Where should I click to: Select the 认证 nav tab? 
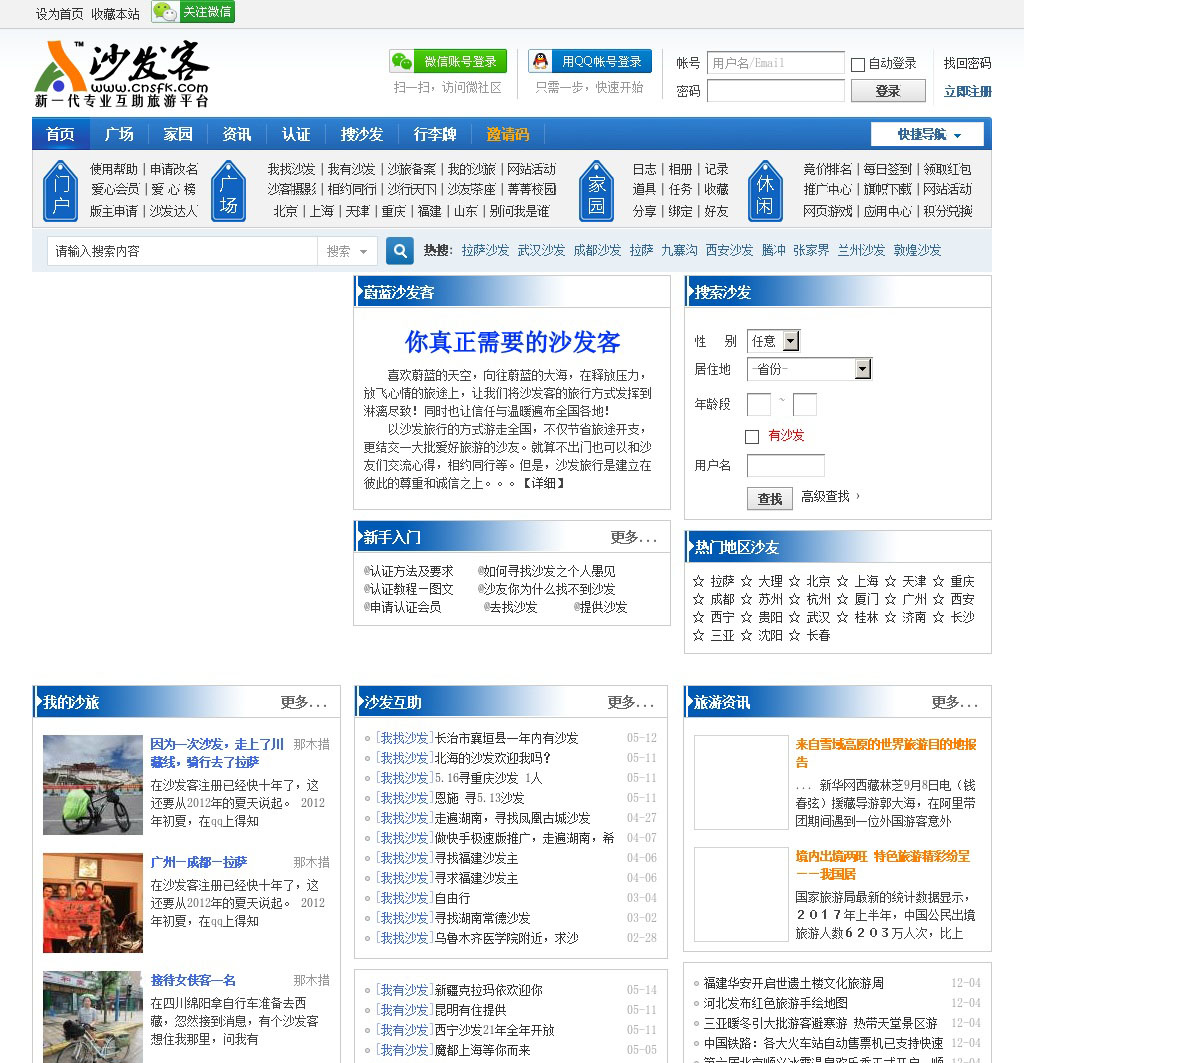click(x=296, y=134)
